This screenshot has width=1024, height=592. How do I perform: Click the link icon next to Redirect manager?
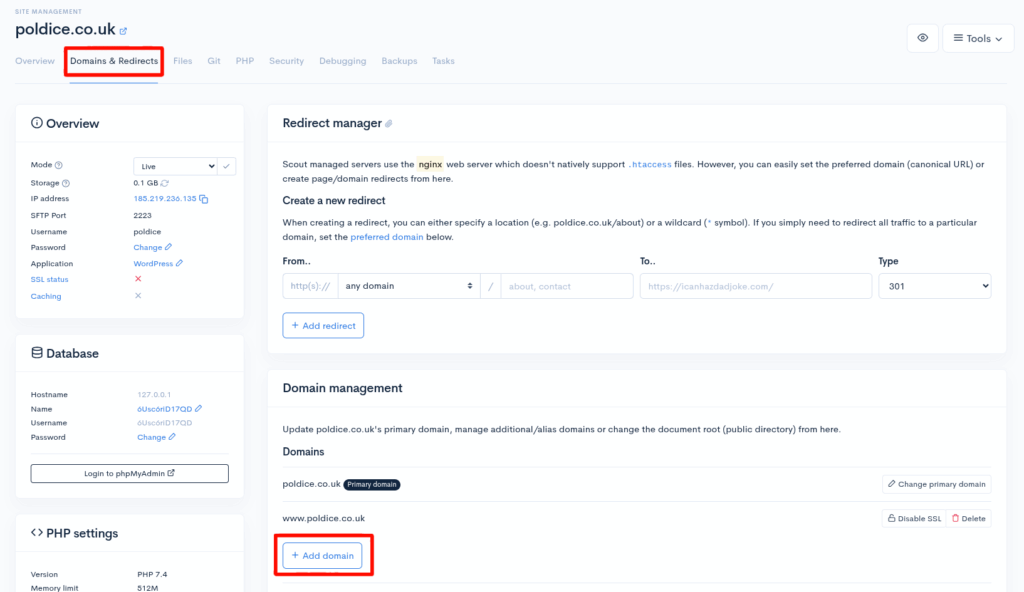coord(389,124)
